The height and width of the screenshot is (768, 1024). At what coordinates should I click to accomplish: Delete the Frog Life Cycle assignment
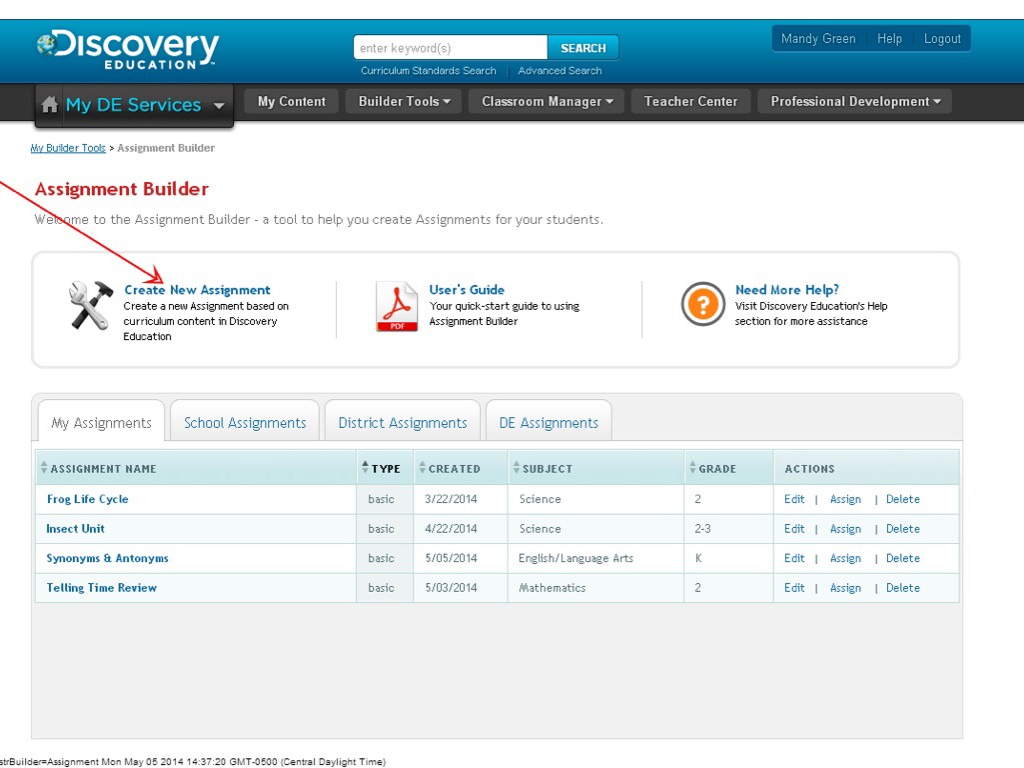(x=902, y=499)
